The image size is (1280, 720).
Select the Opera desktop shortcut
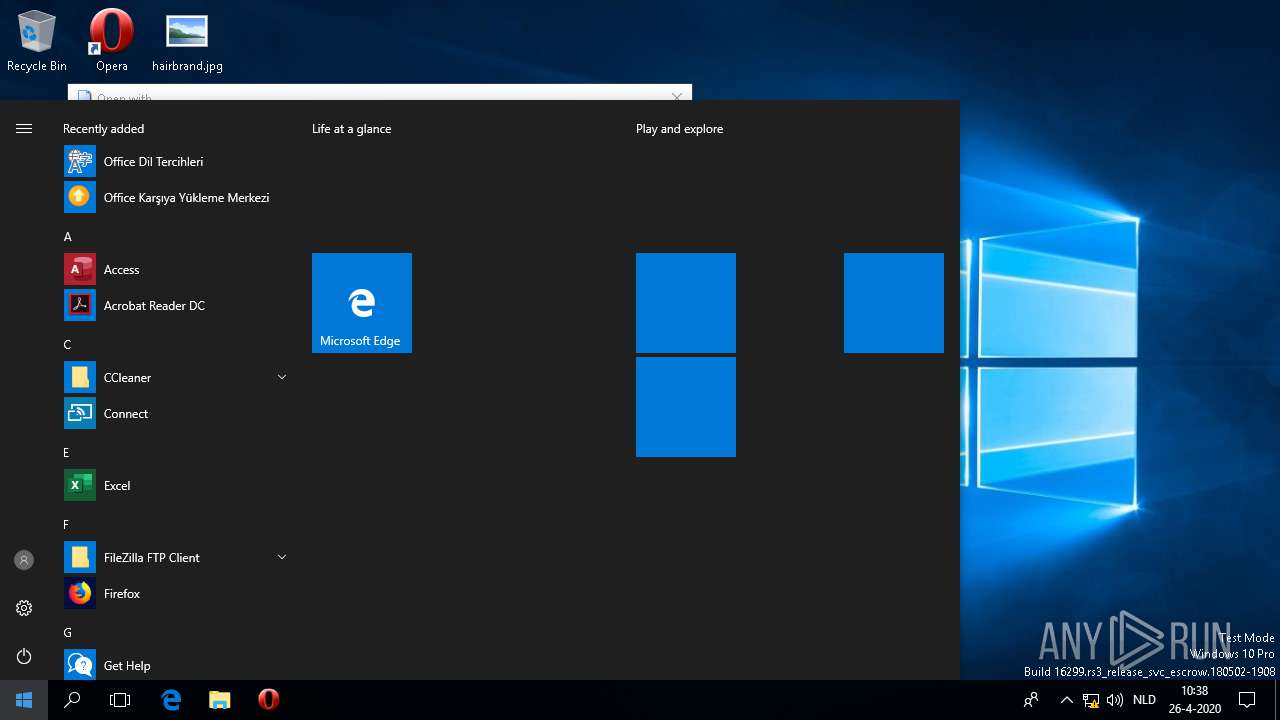pyautogui.click(x=112, y=42)
